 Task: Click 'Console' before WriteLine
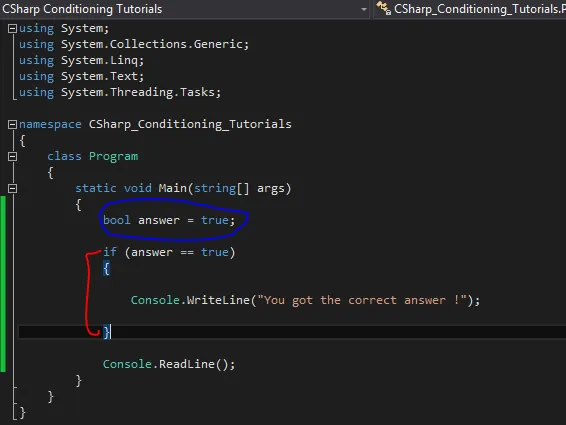pyautogui.click(x=155, y=300)
